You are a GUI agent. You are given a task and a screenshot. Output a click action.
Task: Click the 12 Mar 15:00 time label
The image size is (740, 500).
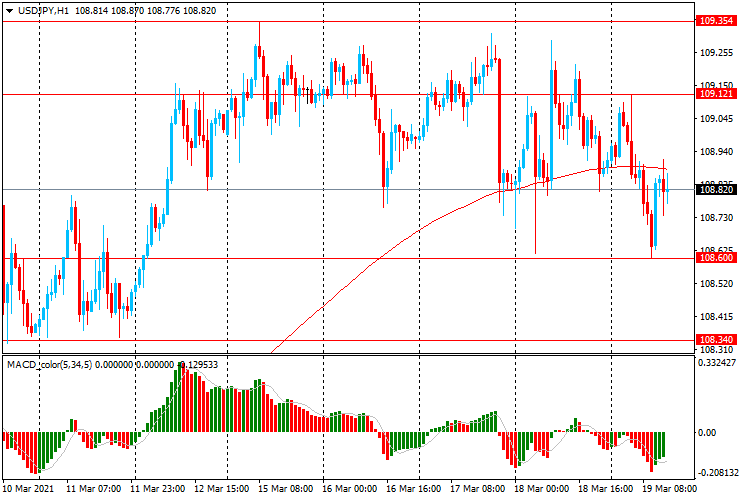[x=222, y=489]
